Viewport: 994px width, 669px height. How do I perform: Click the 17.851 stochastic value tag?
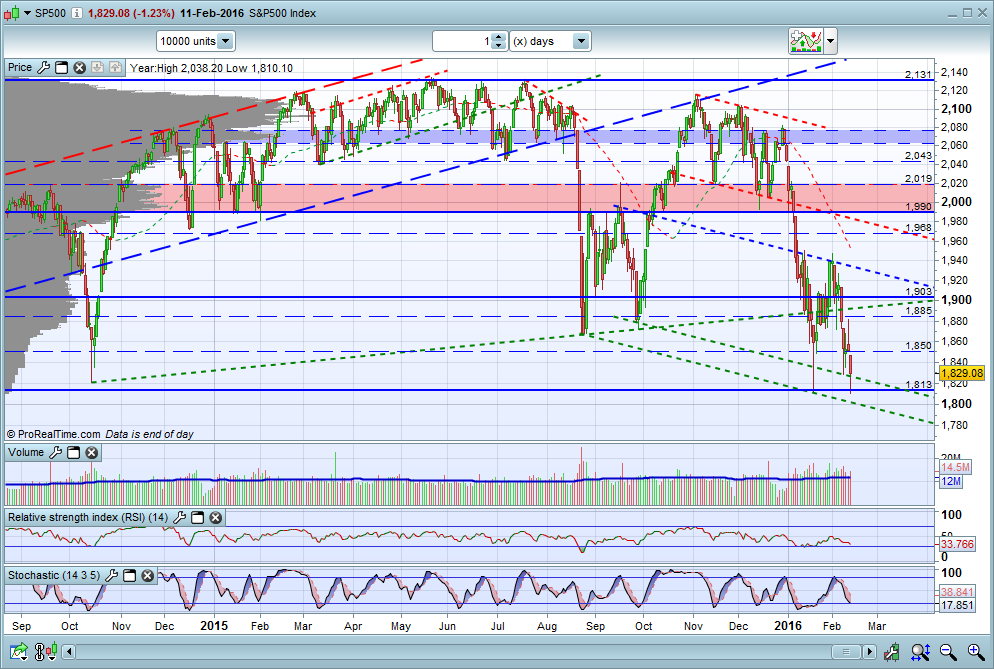pyautogui.click(x=957, y=605)
